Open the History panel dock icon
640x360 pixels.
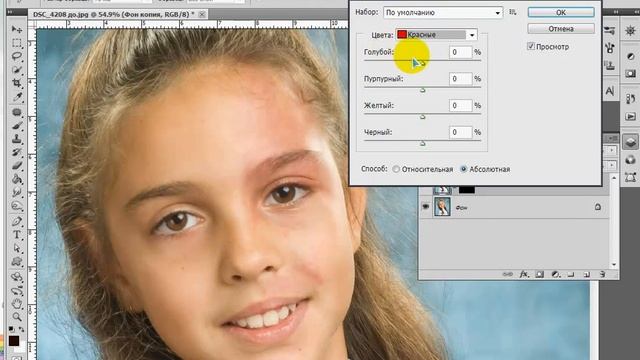pos(631,99)
